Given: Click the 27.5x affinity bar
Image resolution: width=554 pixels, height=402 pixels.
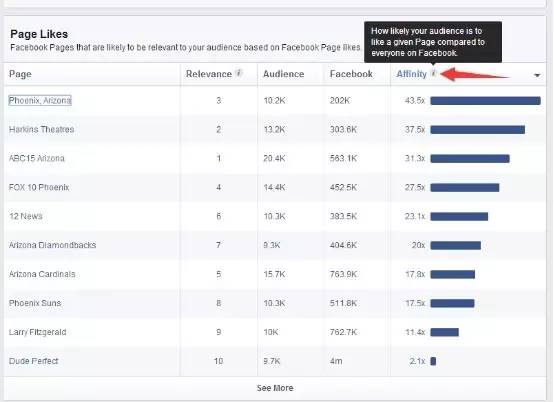Looking at the screenshot, I should pos(465,188).
